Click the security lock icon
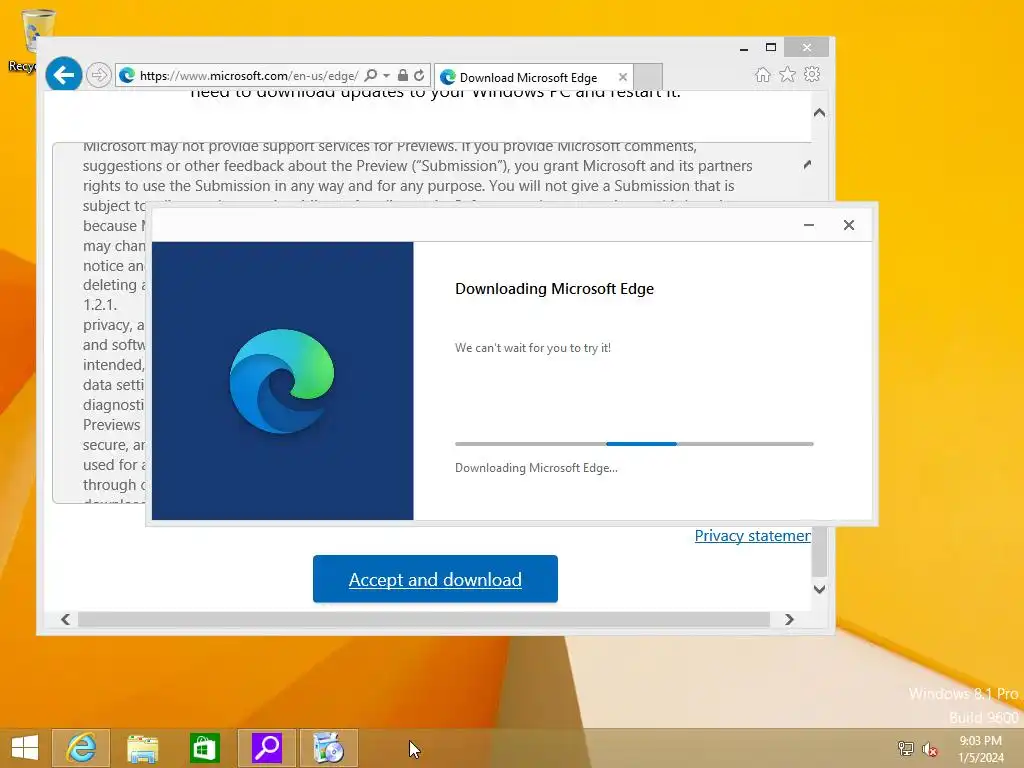This screenshot has height=768, width=1024. coord(403,75)
